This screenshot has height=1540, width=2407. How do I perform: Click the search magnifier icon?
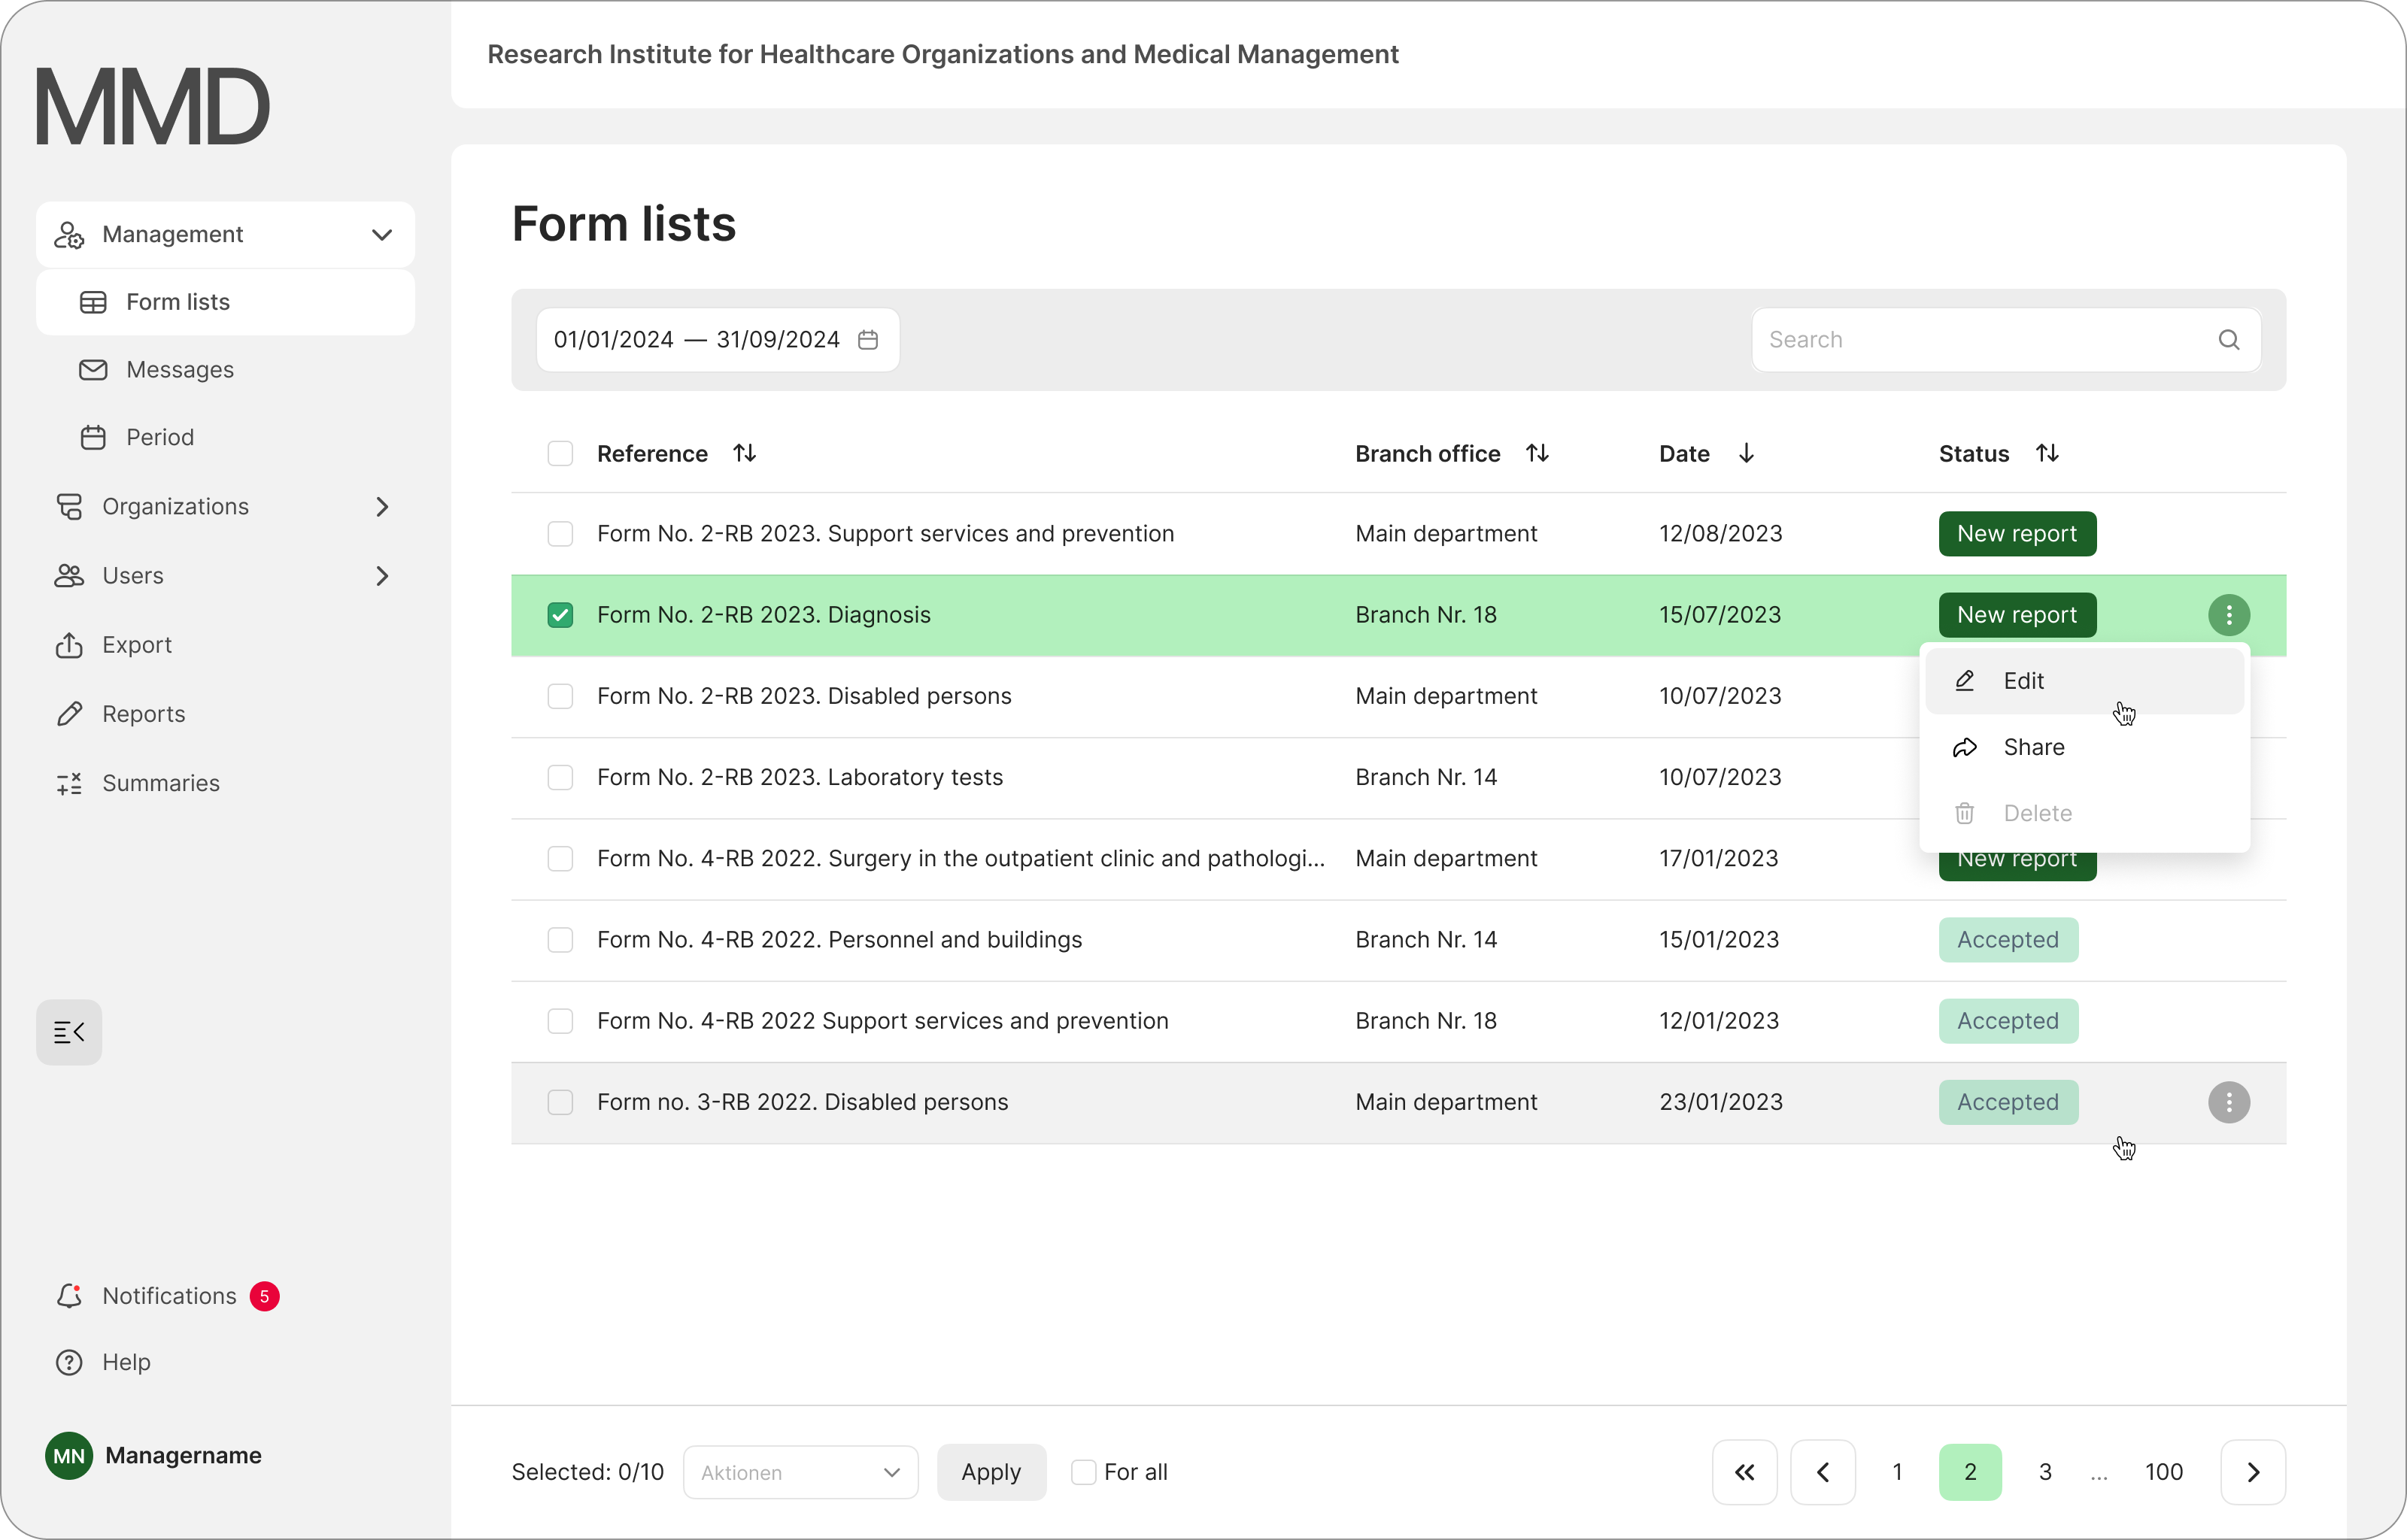[x=2228, y=340]
